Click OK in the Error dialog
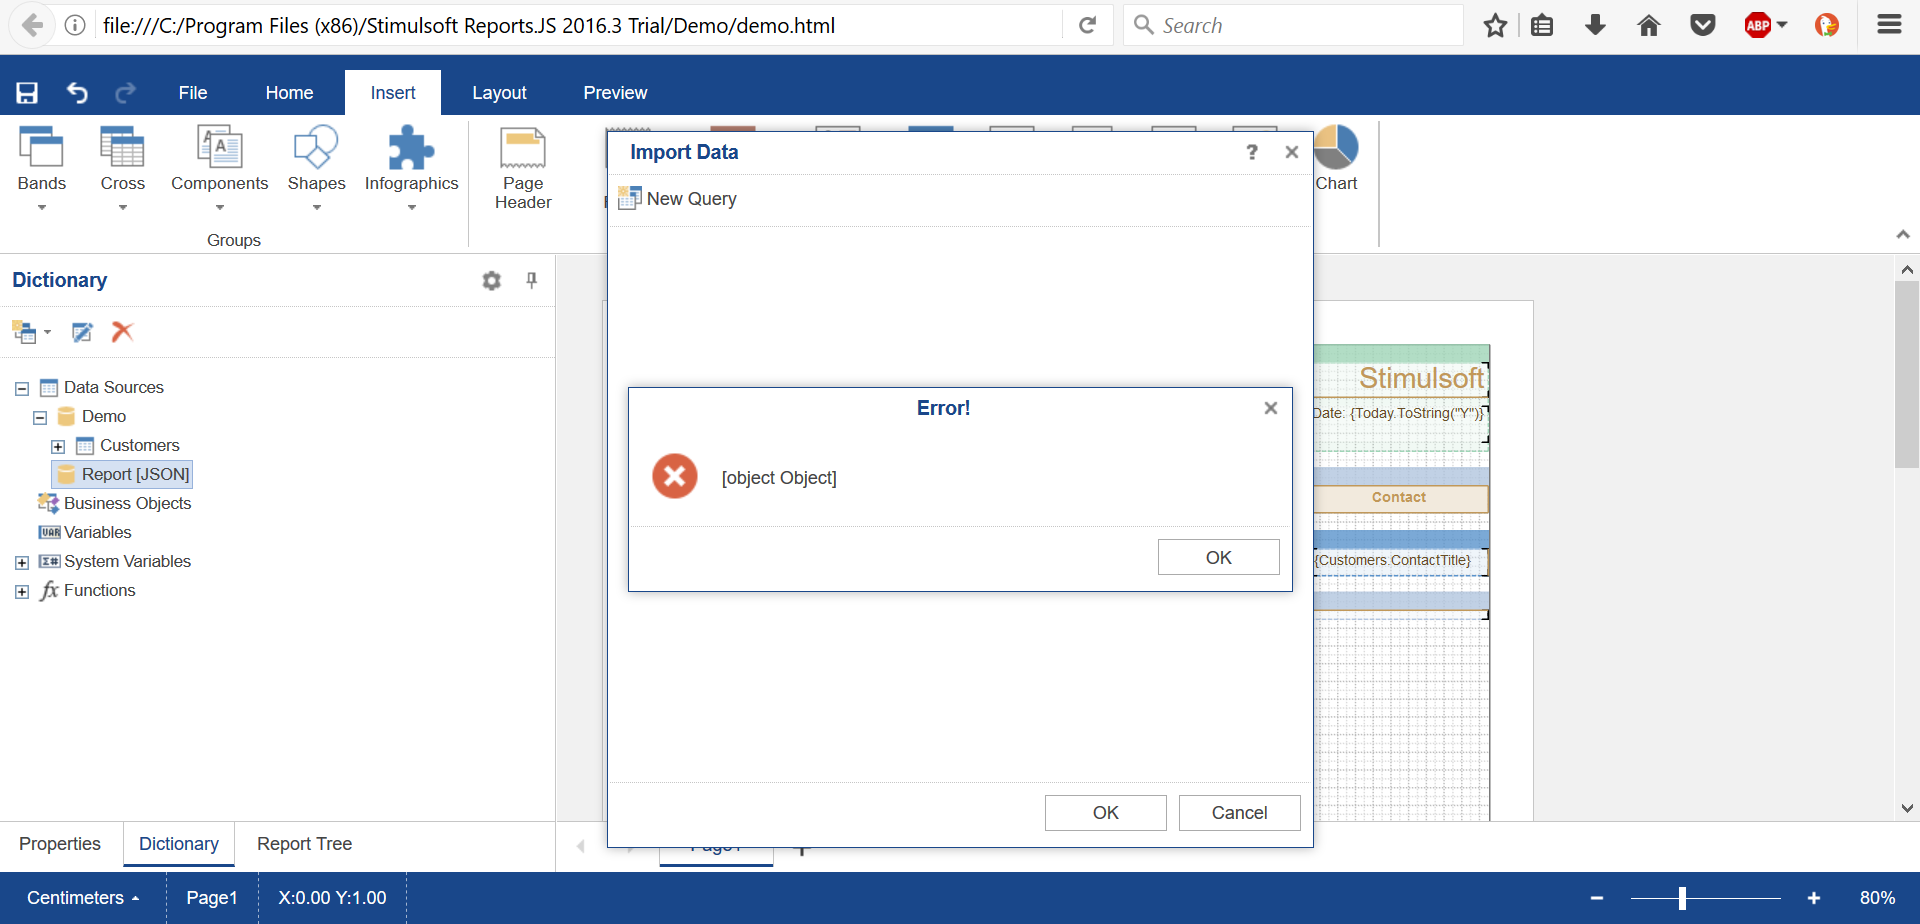 [x=1219, y=557]
